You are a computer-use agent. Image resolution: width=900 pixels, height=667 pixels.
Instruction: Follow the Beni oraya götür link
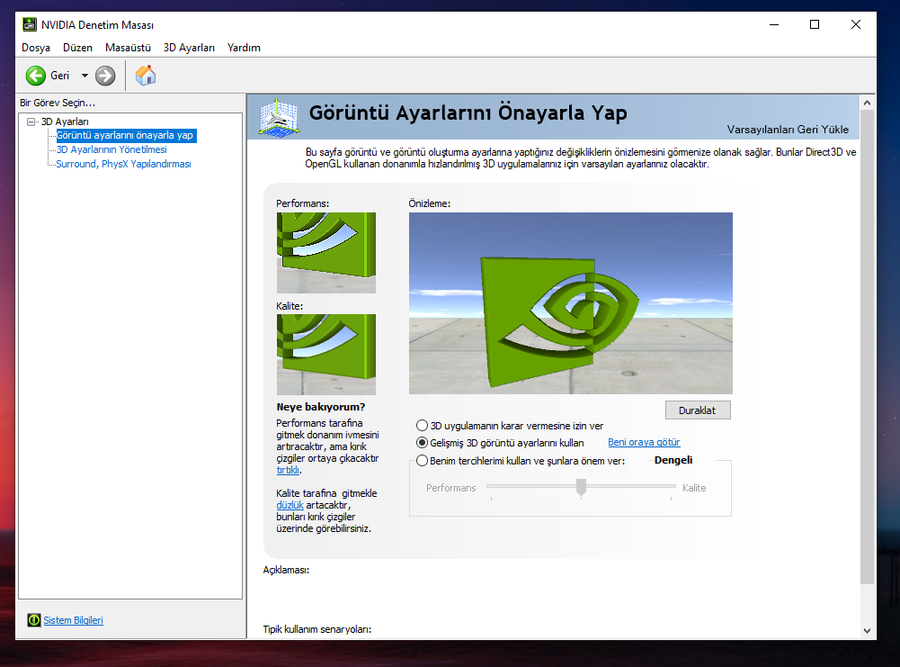pos(644,443)
